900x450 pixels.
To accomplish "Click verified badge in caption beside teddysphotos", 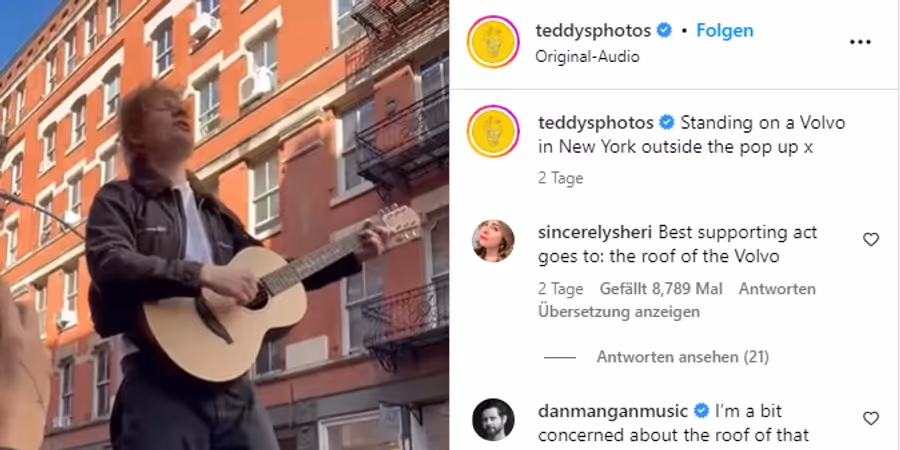I will (x=666, y=122).
